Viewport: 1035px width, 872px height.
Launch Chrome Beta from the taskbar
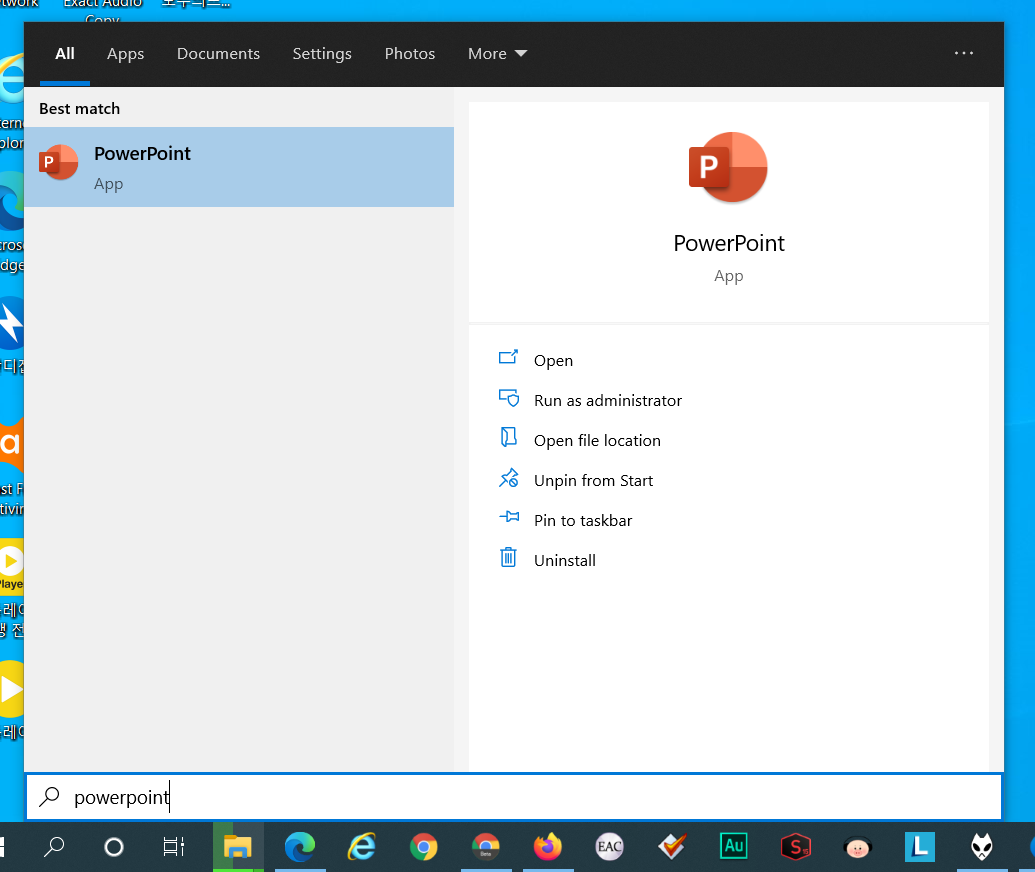tap(486, 847)
